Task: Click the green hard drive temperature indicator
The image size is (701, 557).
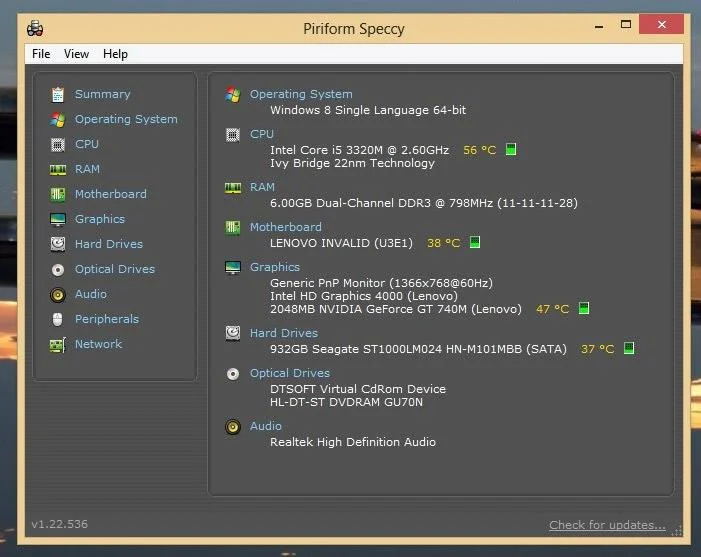Action: coord(629,348)
